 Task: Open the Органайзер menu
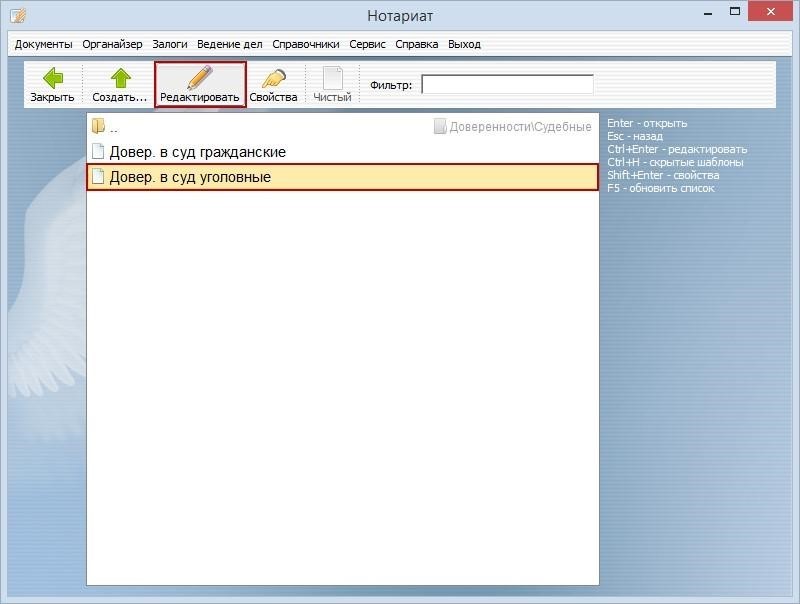(112, 44)
